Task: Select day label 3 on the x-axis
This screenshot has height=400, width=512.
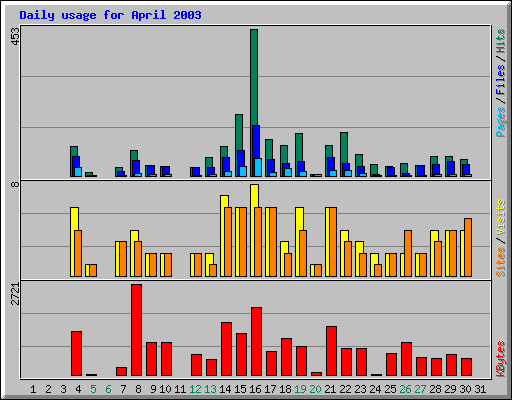Action: [x=63, y=389]
